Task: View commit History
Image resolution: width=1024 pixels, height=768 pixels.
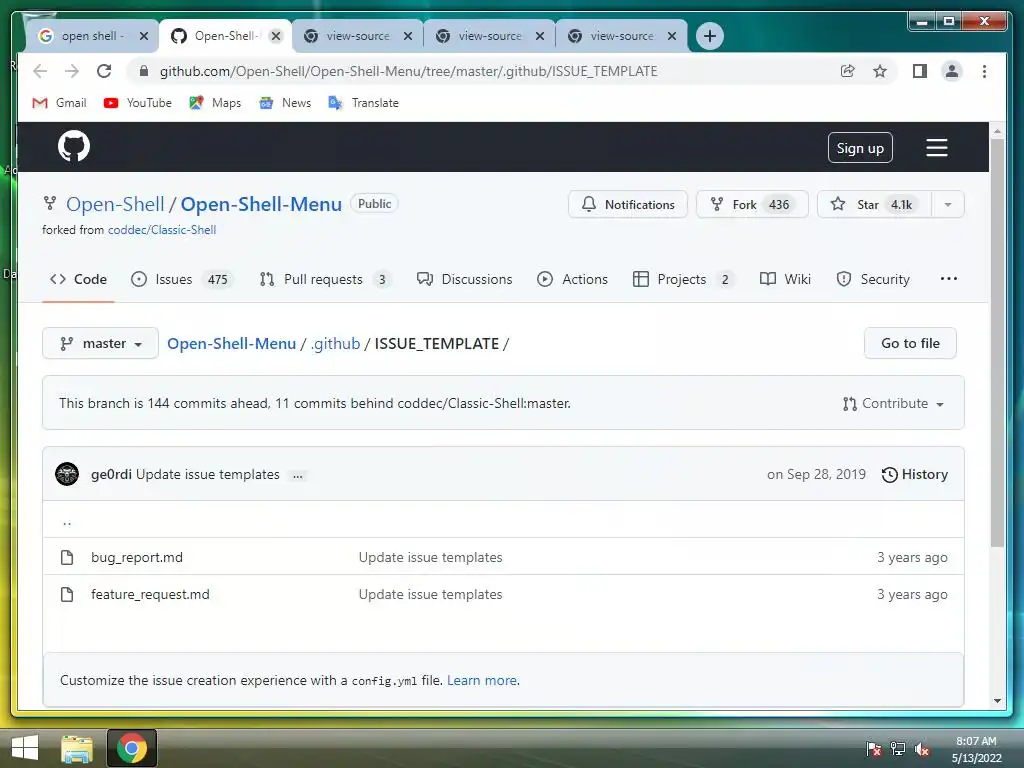Action: click(x=914, y=475)
